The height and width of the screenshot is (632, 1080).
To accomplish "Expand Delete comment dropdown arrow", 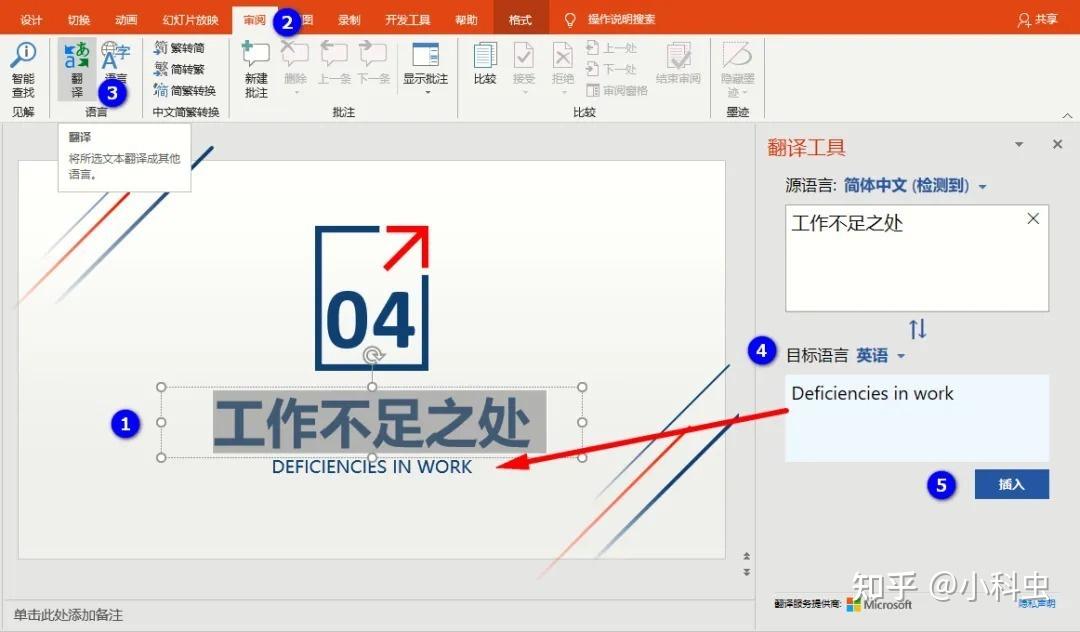I will pyautogui.click(x=296, y=92).
